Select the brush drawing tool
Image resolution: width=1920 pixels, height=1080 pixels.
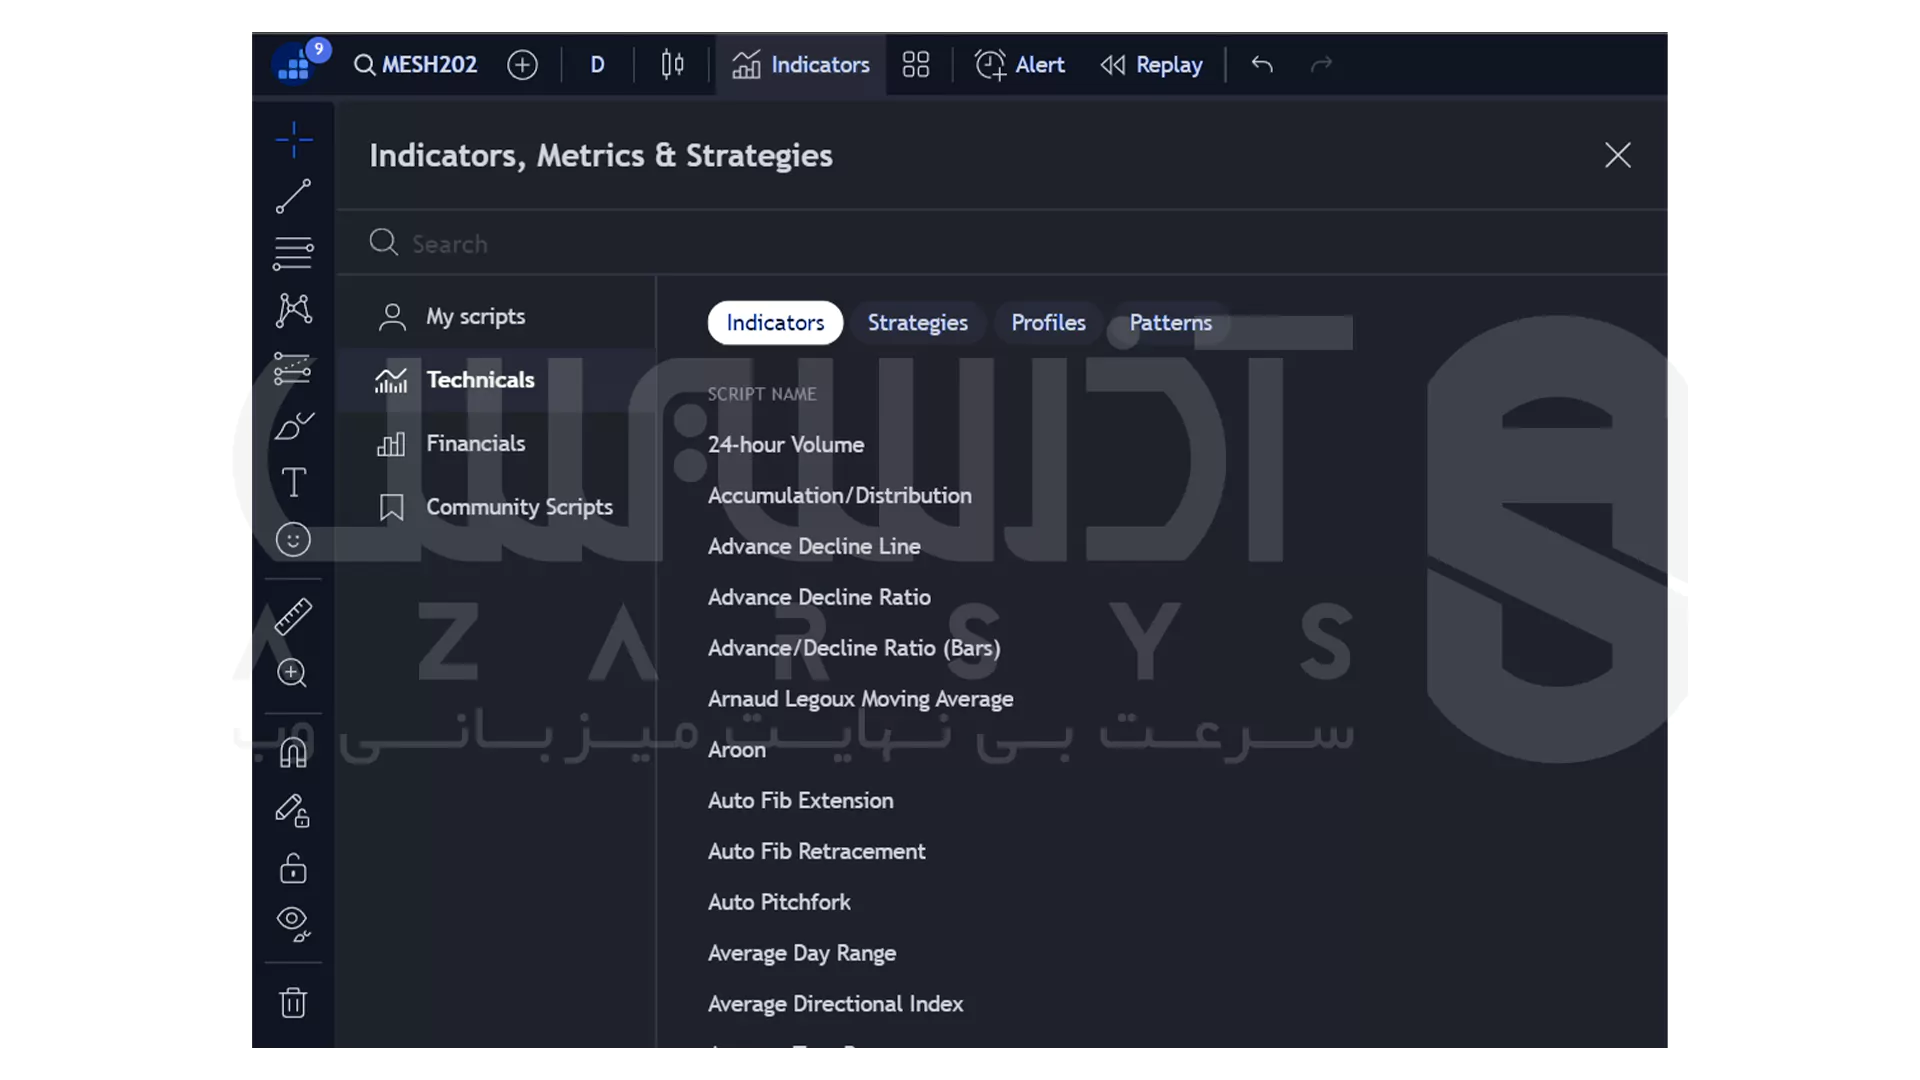[x=293, y=426]
